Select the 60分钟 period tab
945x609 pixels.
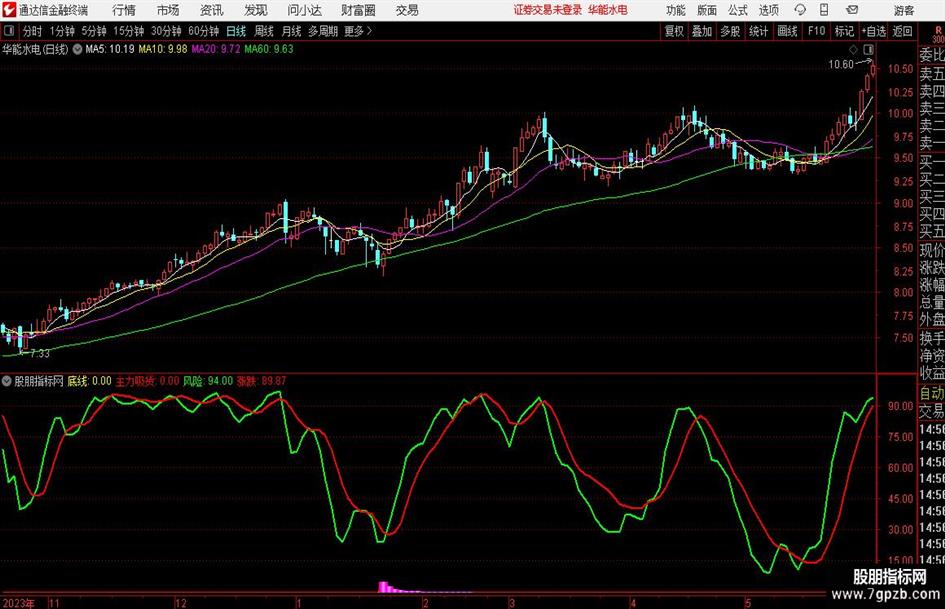coord(203,31)
